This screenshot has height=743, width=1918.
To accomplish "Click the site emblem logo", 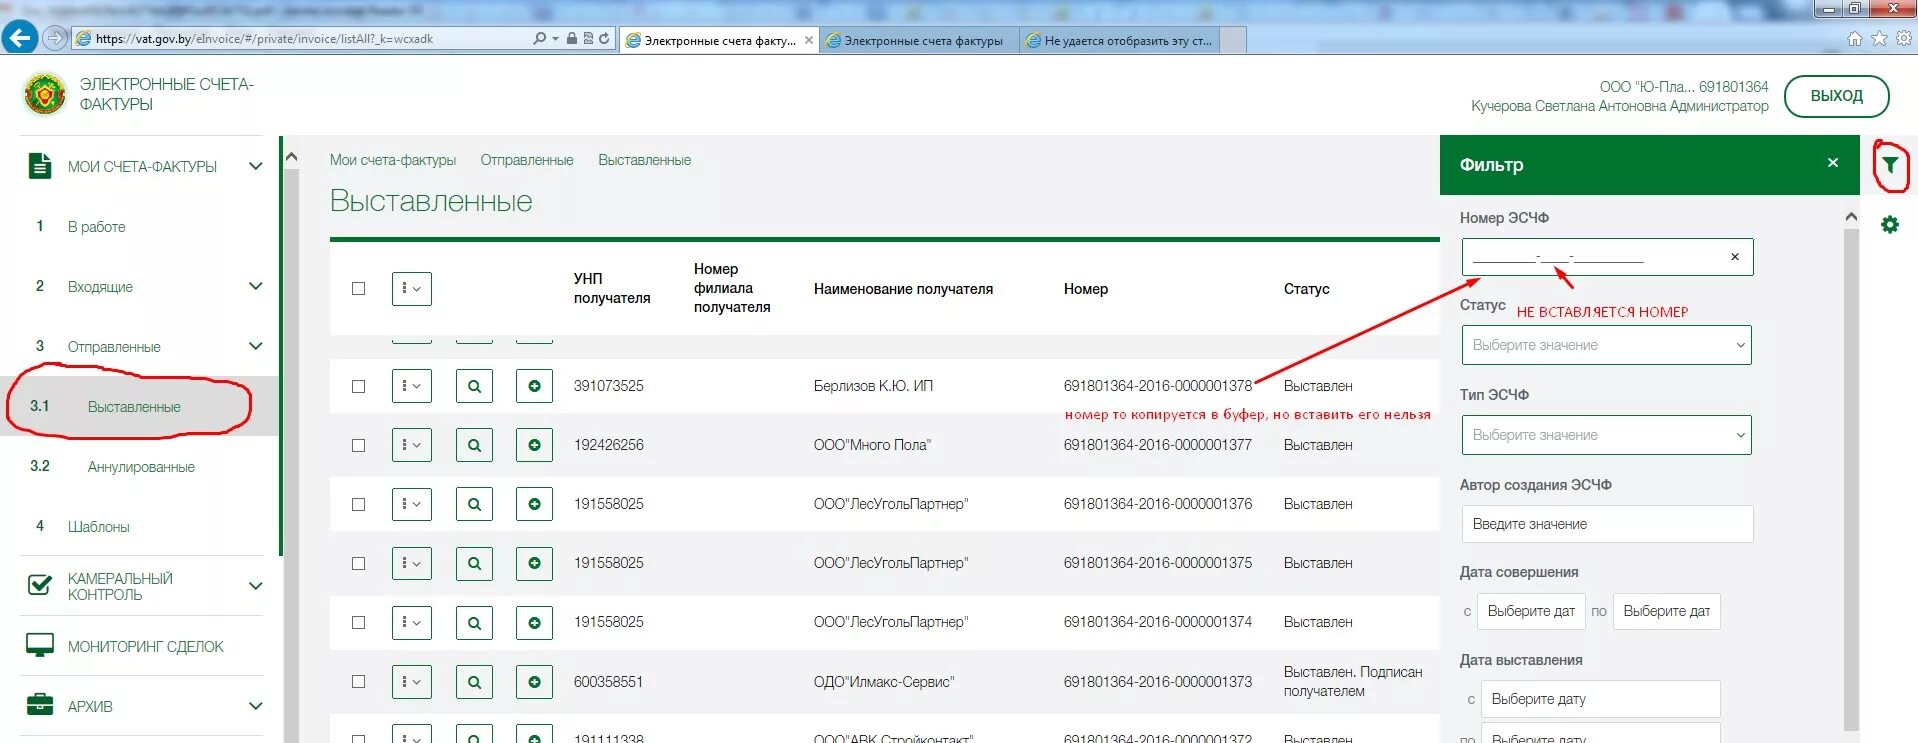I will 45,94.
